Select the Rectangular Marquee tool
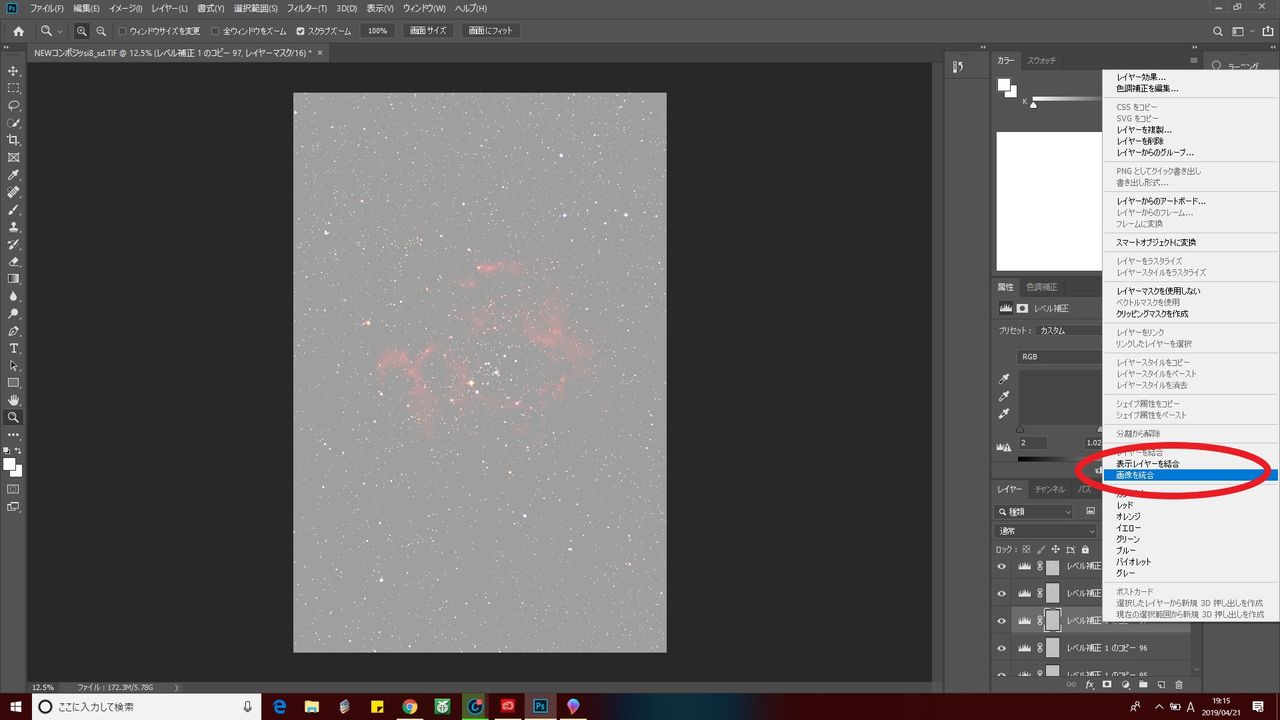This screenshot has height=720, width=1280. tap(14, 88)
